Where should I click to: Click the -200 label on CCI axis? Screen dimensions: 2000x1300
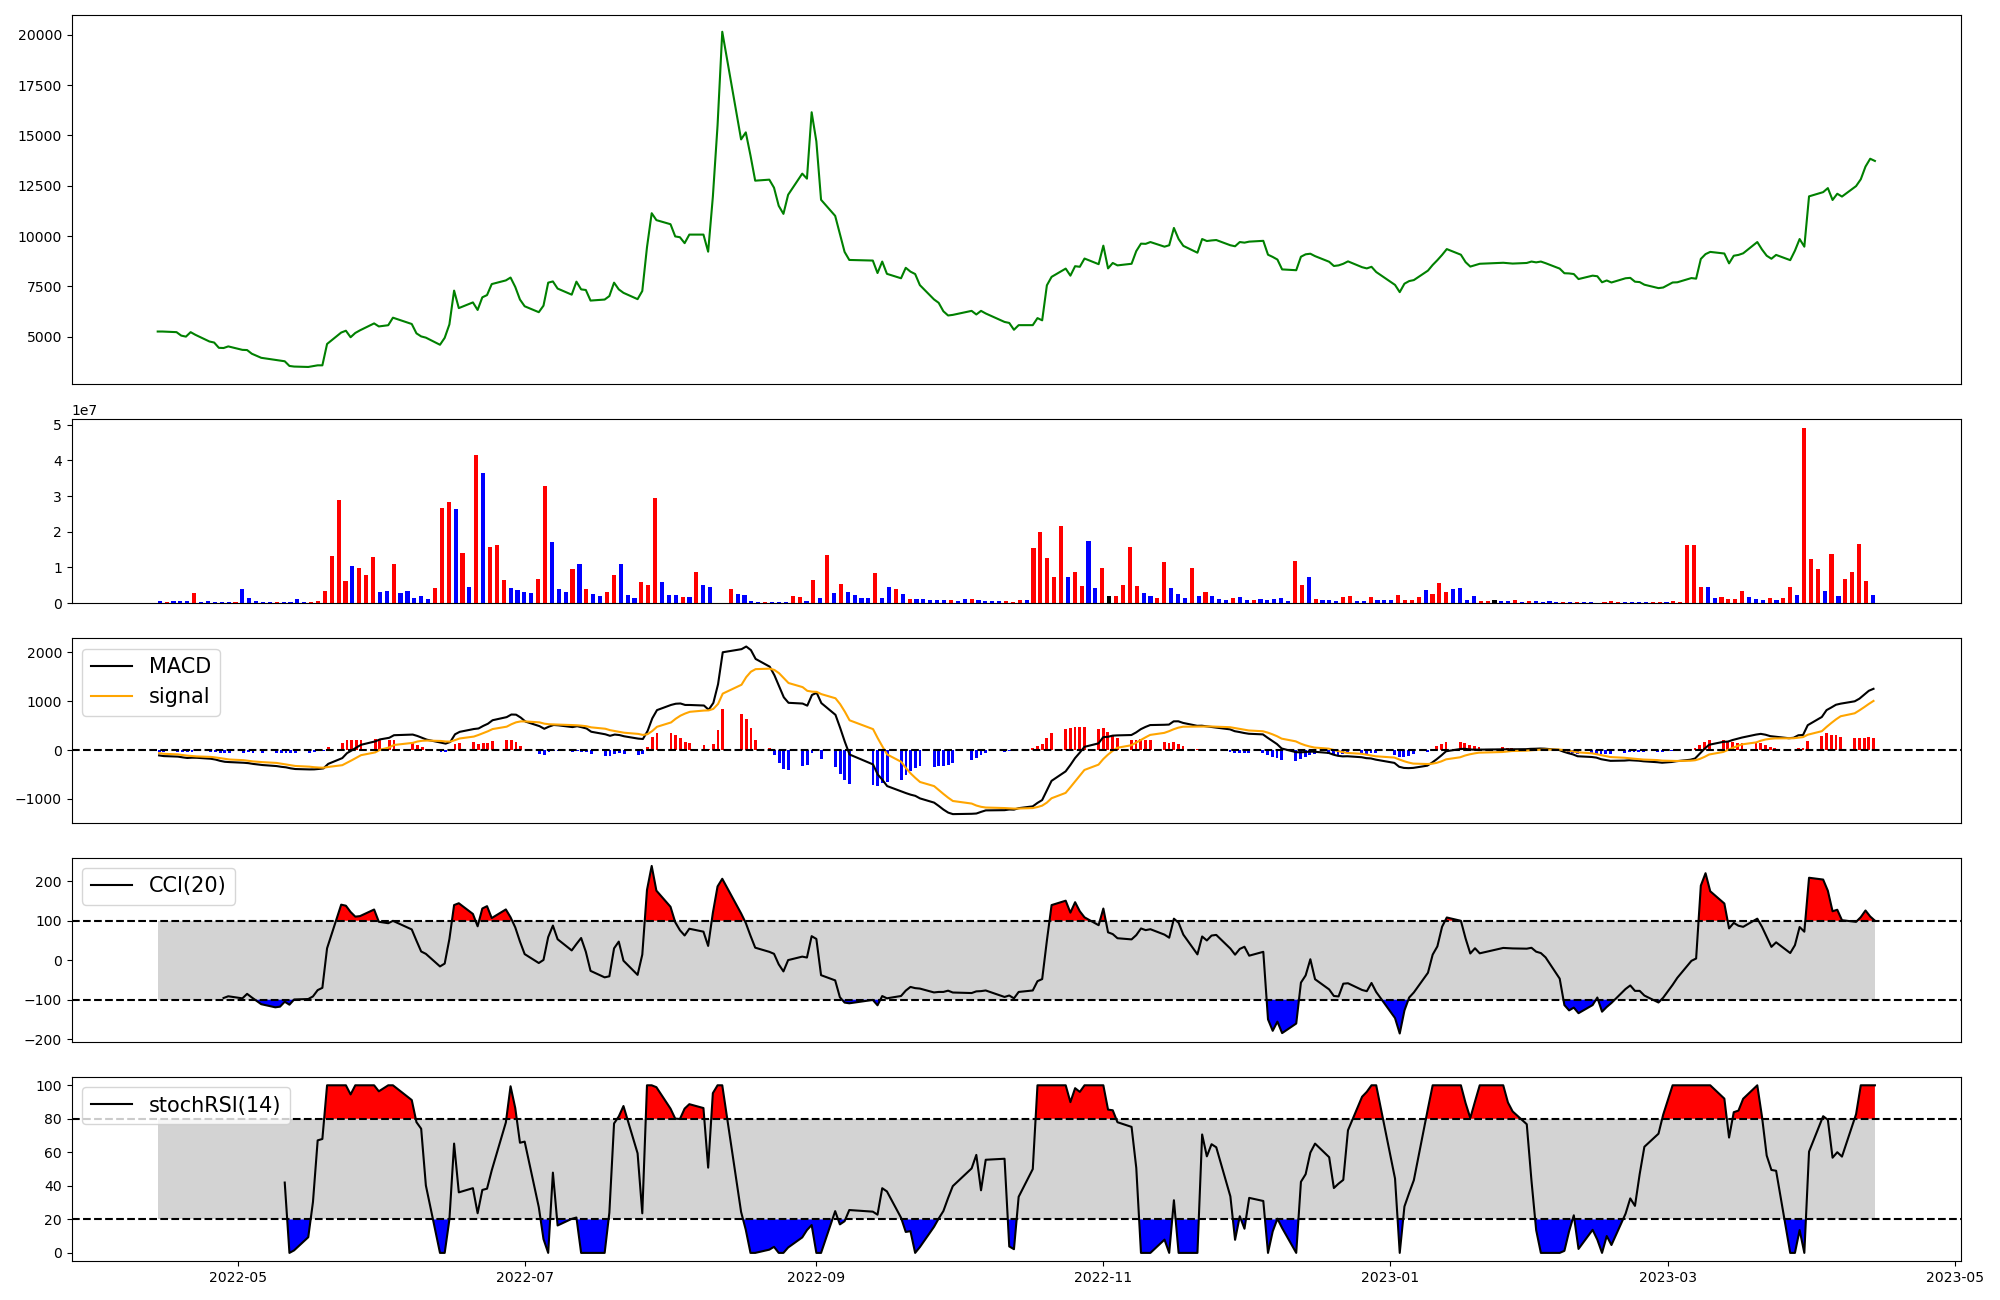tap(44, 1040)
